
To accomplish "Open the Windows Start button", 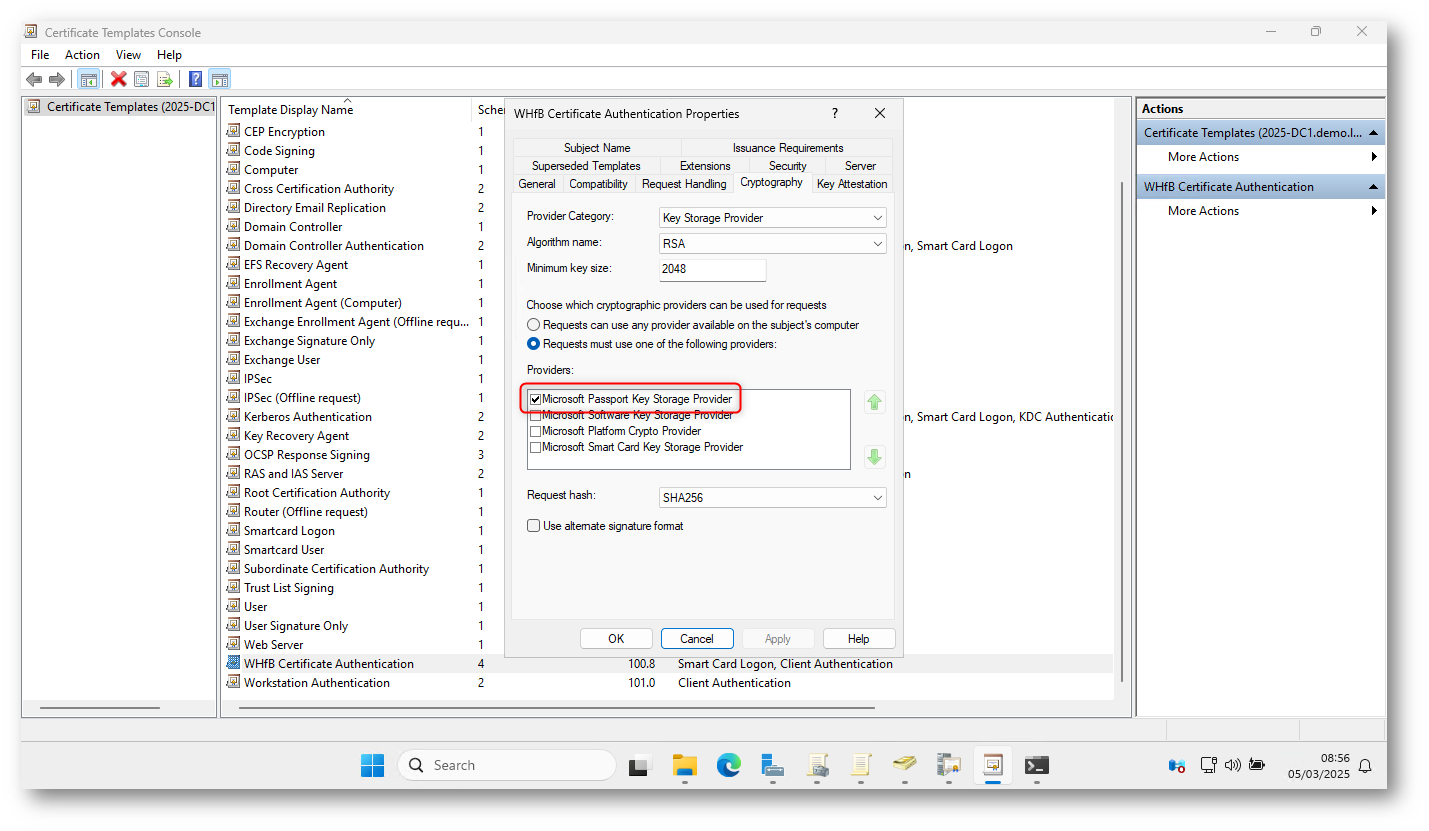I will [372, 765].
